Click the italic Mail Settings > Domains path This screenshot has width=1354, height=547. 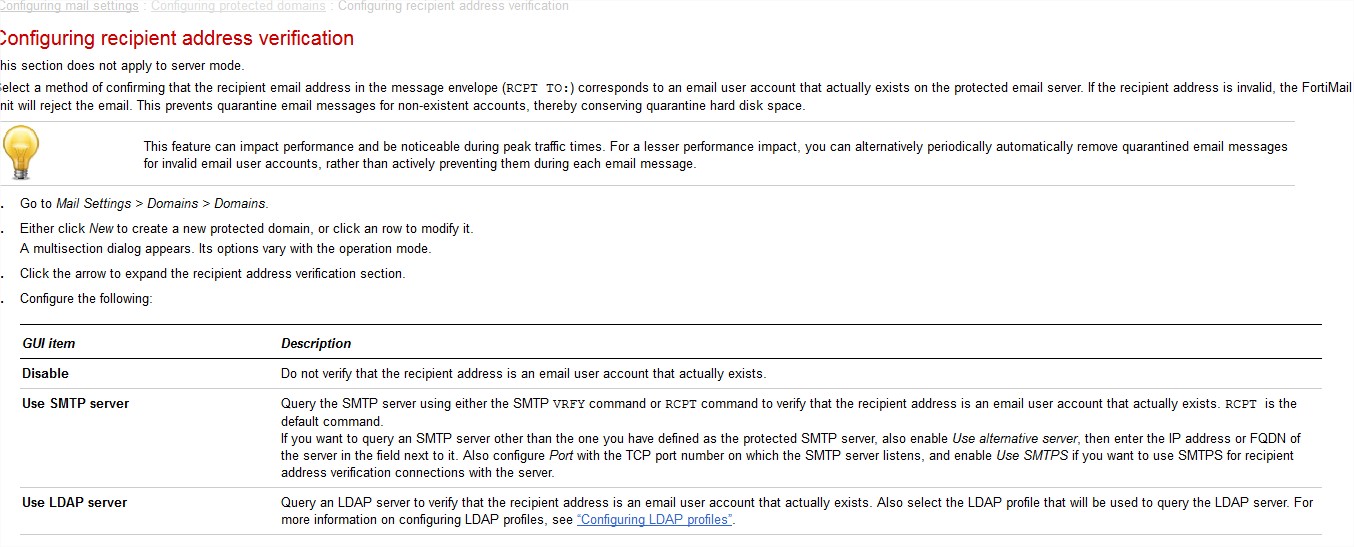161,204
